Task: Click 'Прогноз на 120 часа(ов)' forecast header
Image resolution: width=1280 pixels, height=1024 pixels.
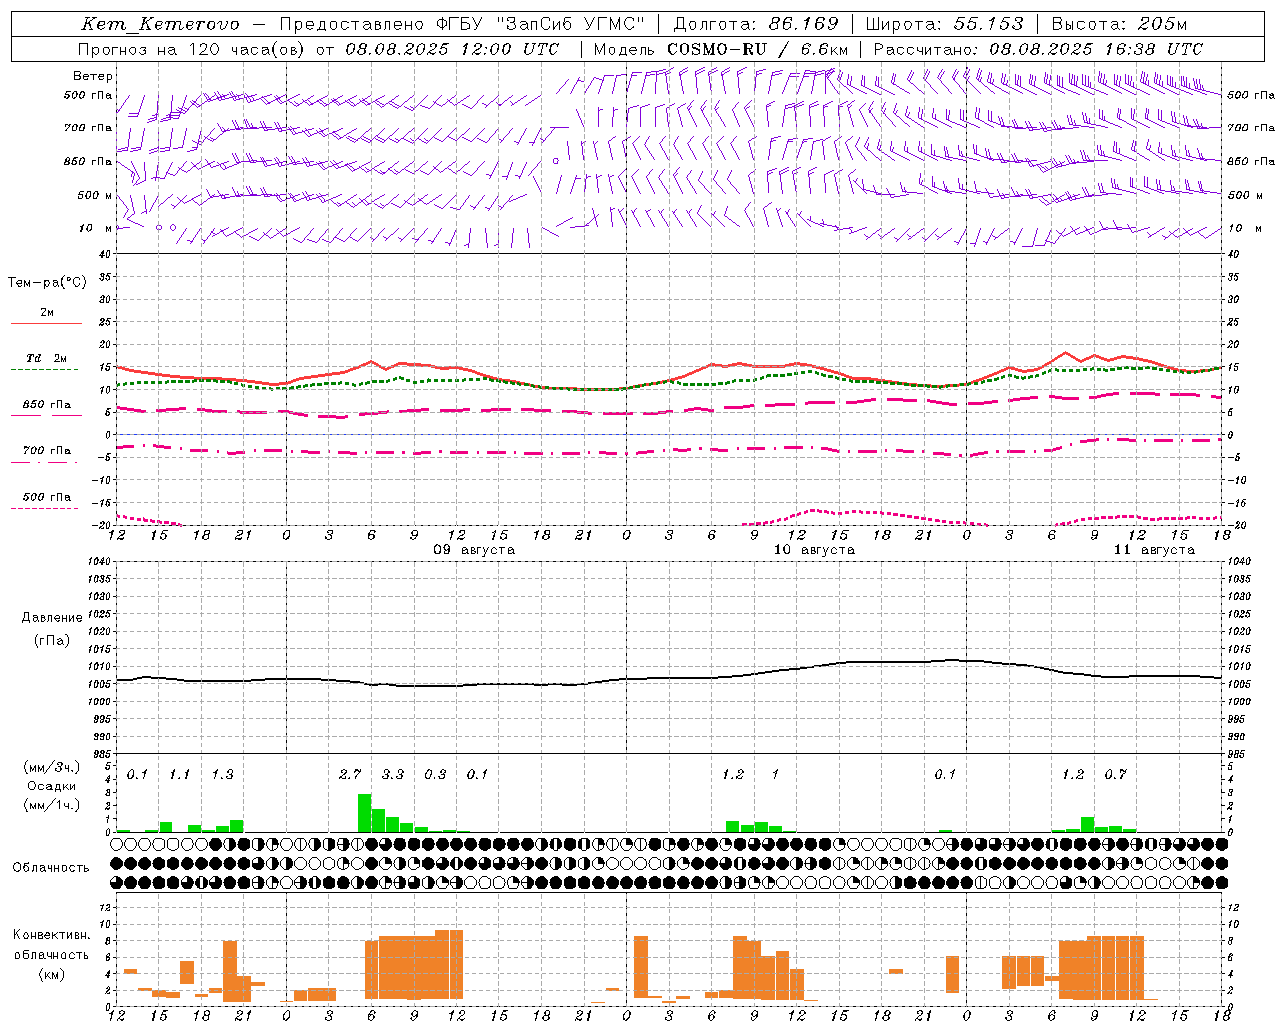Action: 192,49
